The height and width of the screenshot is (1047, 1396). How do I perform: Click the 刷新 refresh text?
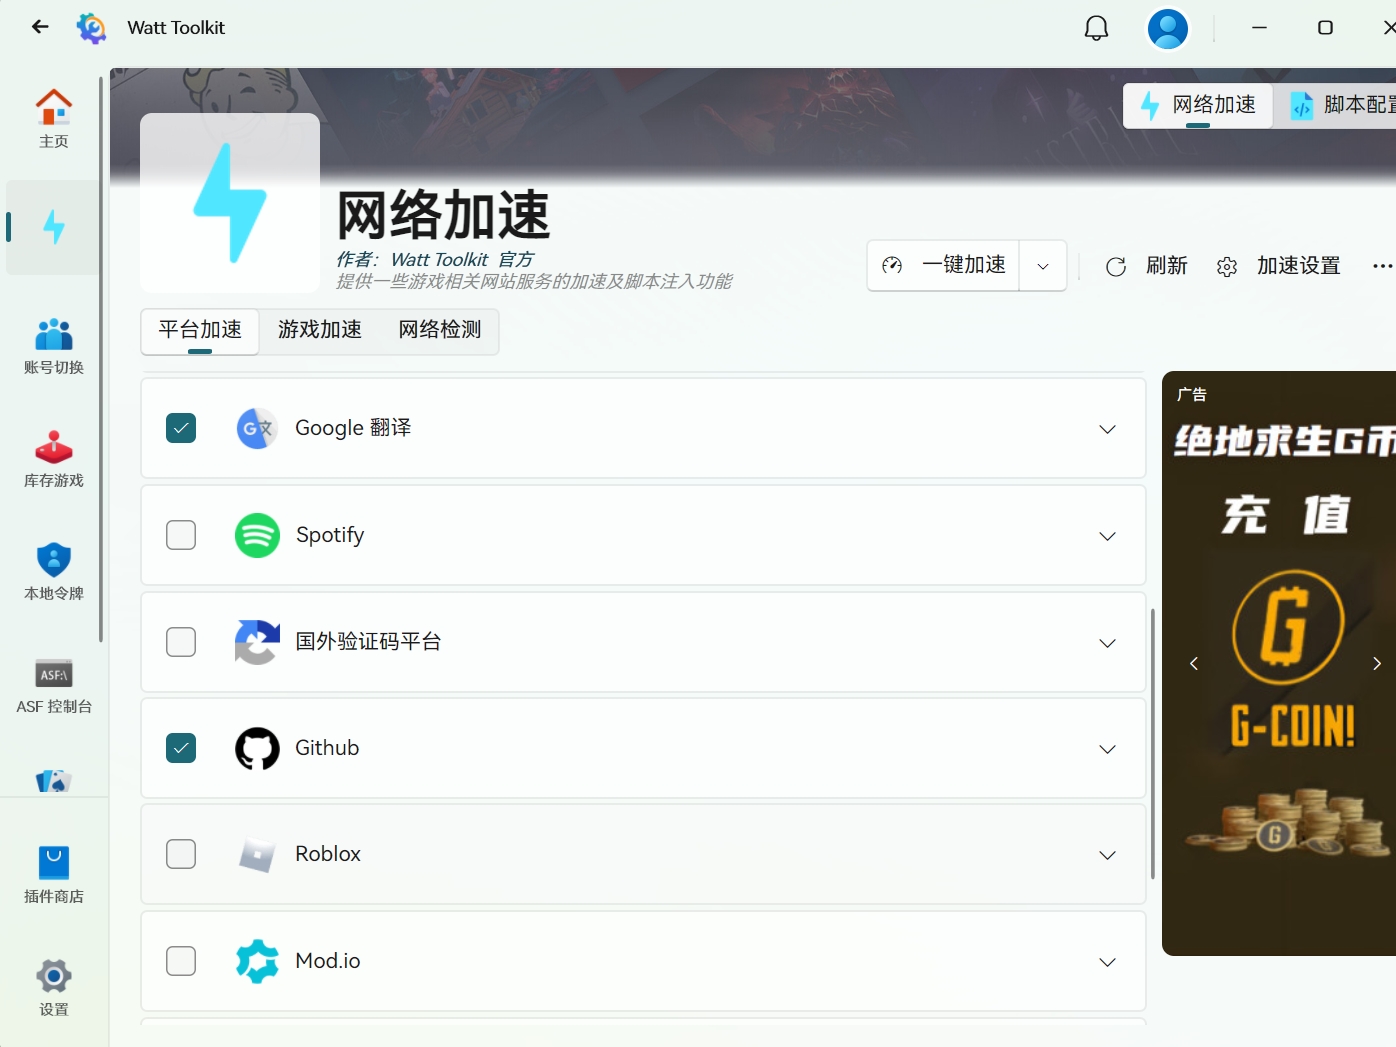(1166, 266)
